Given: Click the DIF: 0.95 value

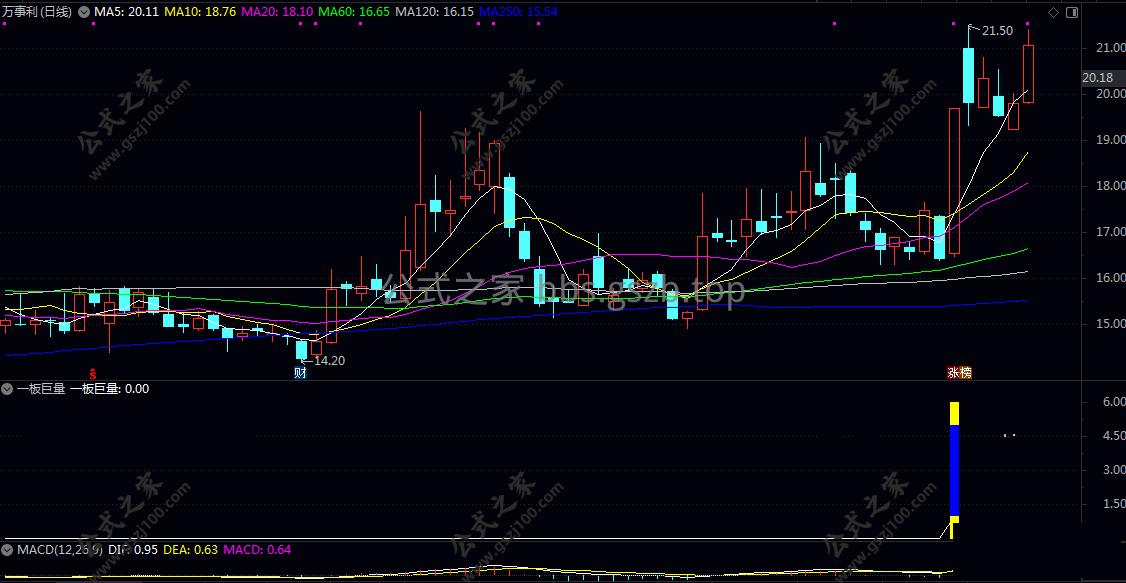Looking at the screenshot, I should 132,550.
